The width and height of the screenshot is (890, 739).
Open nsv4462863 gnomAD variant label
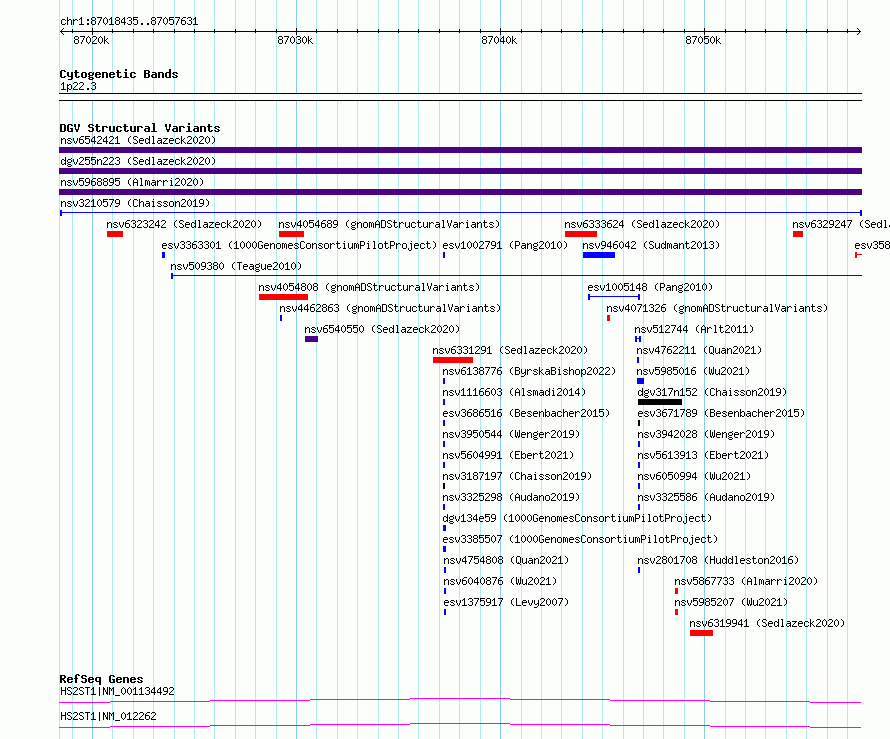pyautogui.click(x=391, y=308)
